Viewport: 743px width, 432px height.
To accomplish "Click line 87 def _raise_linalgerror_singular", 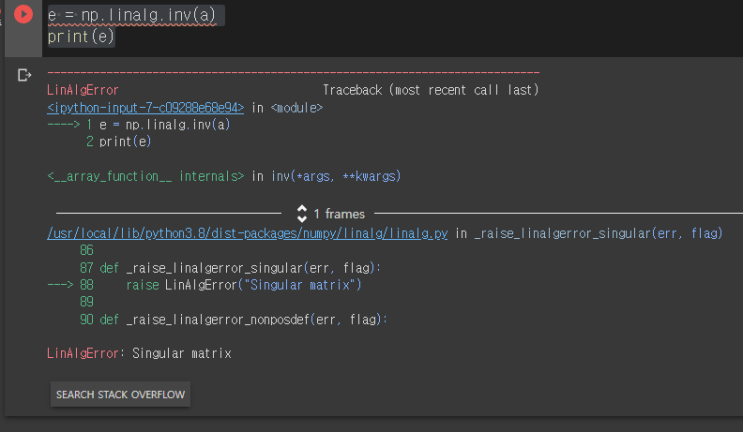I will pyautogui.click(x=239, y=268).
